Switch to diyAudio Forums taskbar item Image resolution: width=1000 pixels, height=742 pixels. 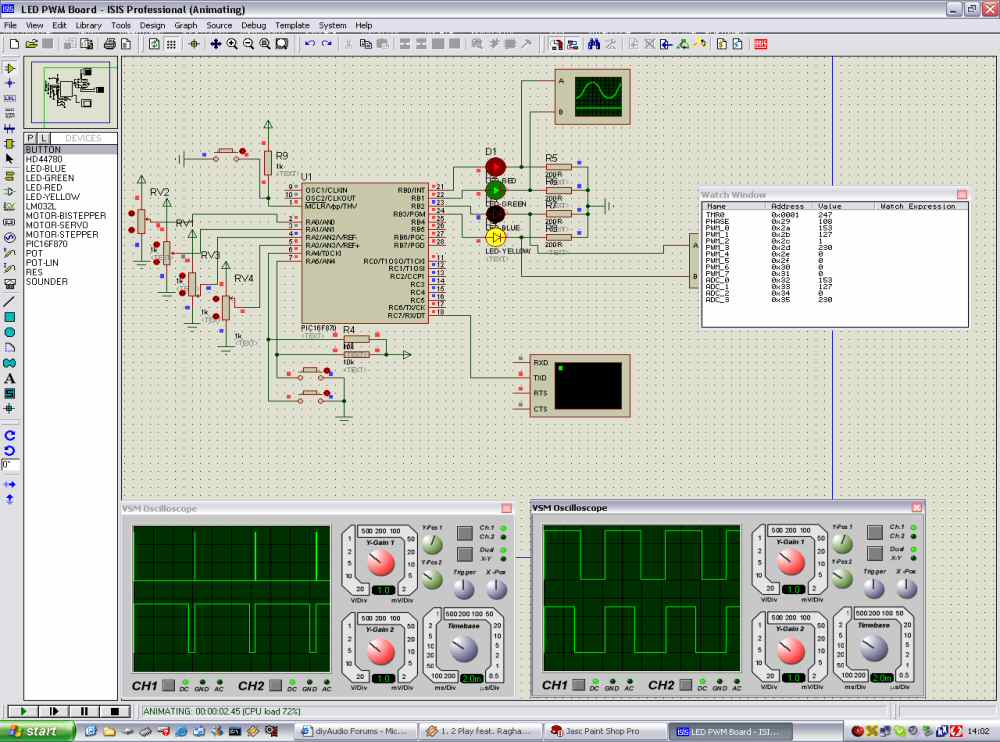(x=356, y=731)
